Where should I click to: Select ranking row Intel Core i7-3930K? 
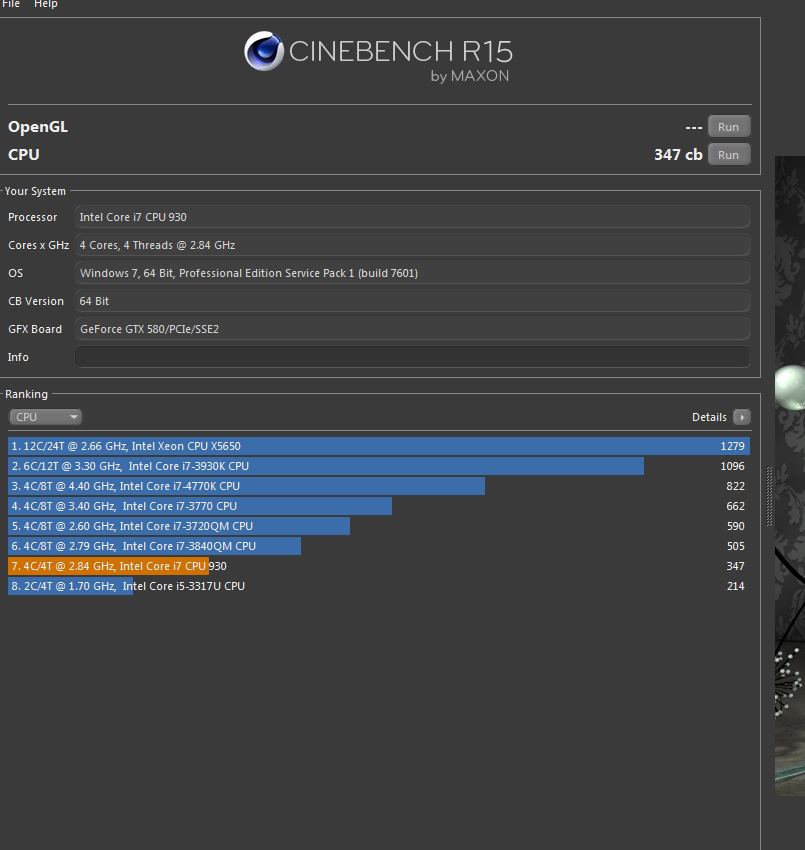[379, 466]
